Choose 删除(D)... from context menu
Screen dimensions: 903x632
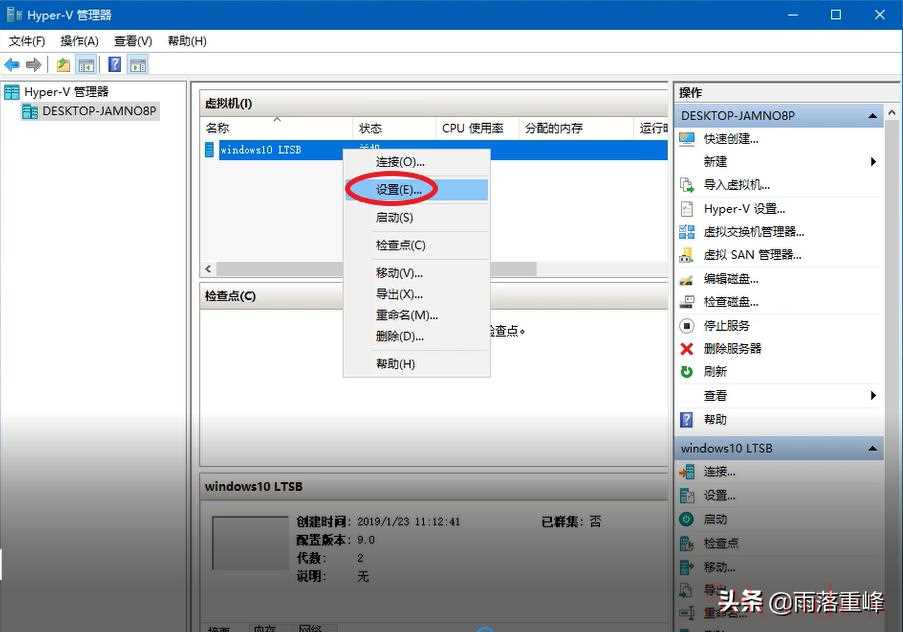click(x=416, y=336)
